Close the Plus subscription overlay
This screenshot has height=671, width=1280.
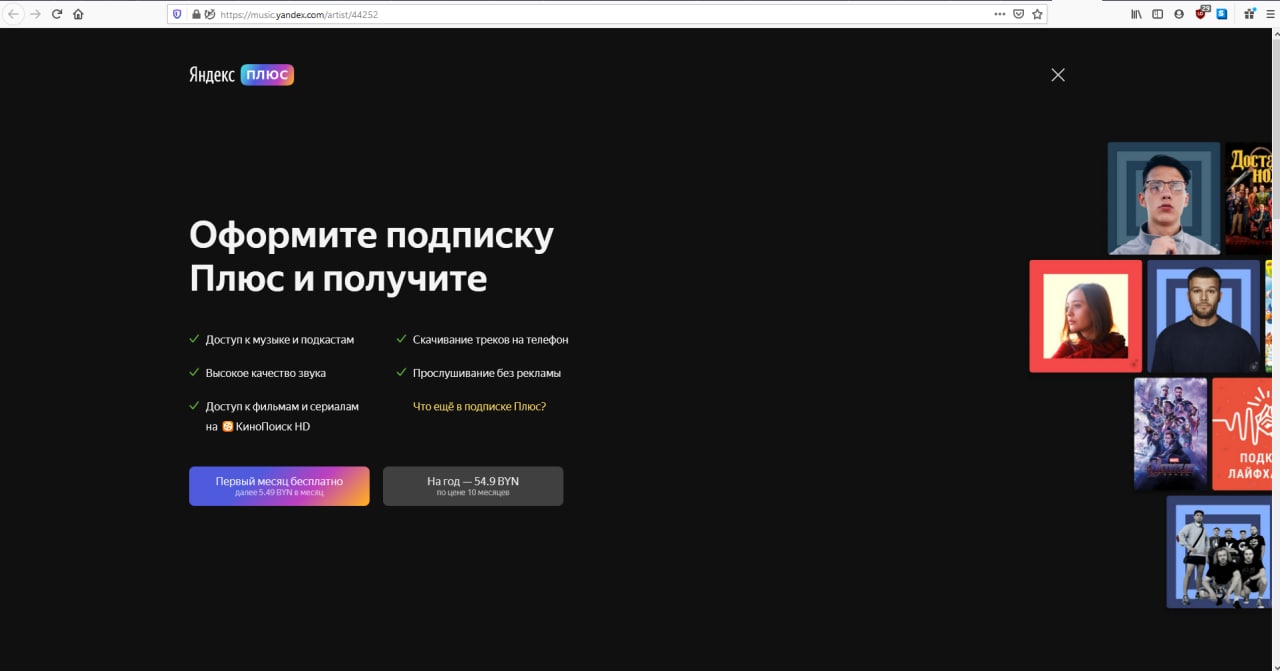pos(1058,75)
